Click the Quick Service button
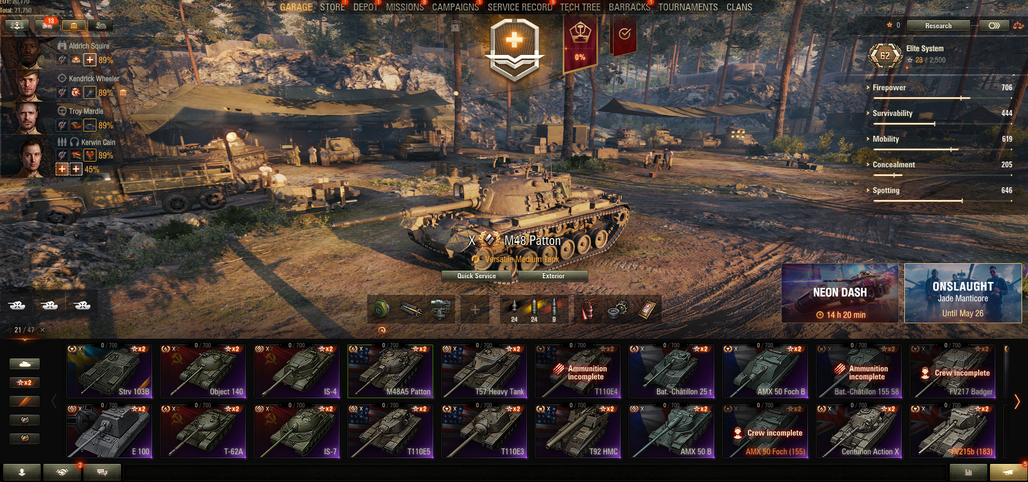 pos(478,276)
